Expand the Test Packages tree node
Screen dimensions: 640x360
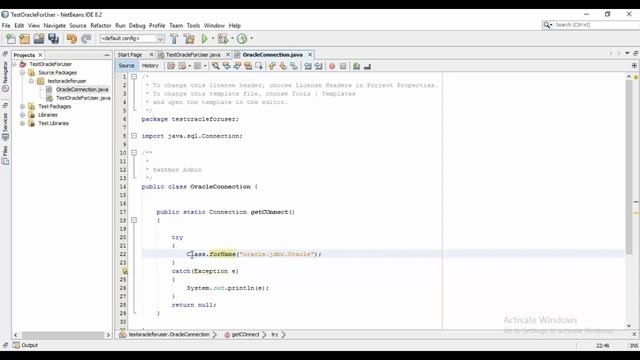(22, 107)
